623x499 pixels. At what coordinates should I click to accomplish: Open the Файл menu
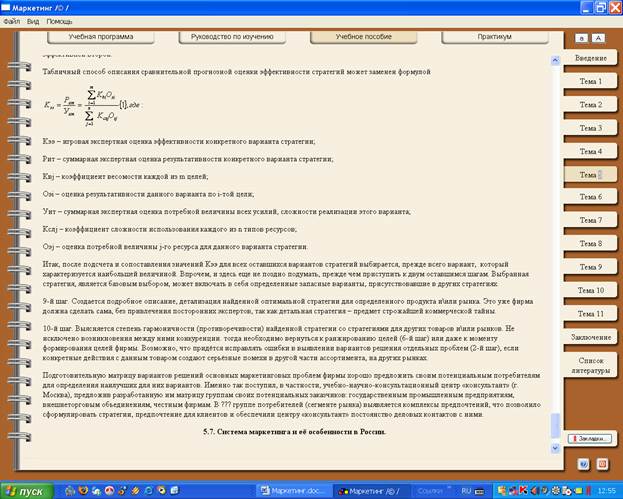[12, 21]
